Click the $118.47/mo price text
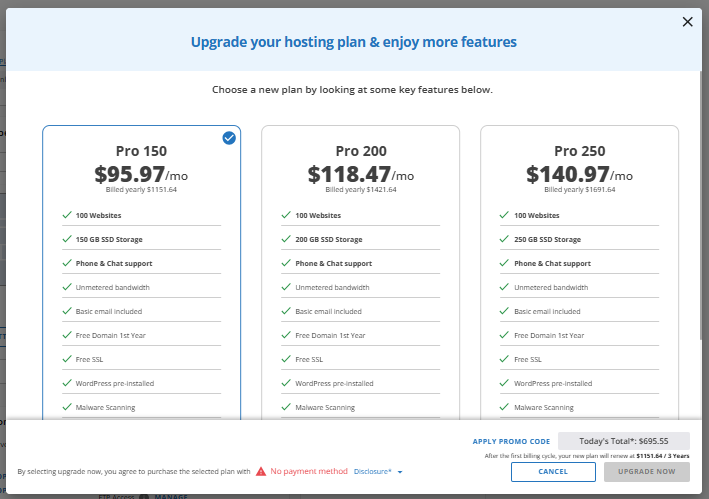This screenshot has width=709, height=499. [361, 174]
